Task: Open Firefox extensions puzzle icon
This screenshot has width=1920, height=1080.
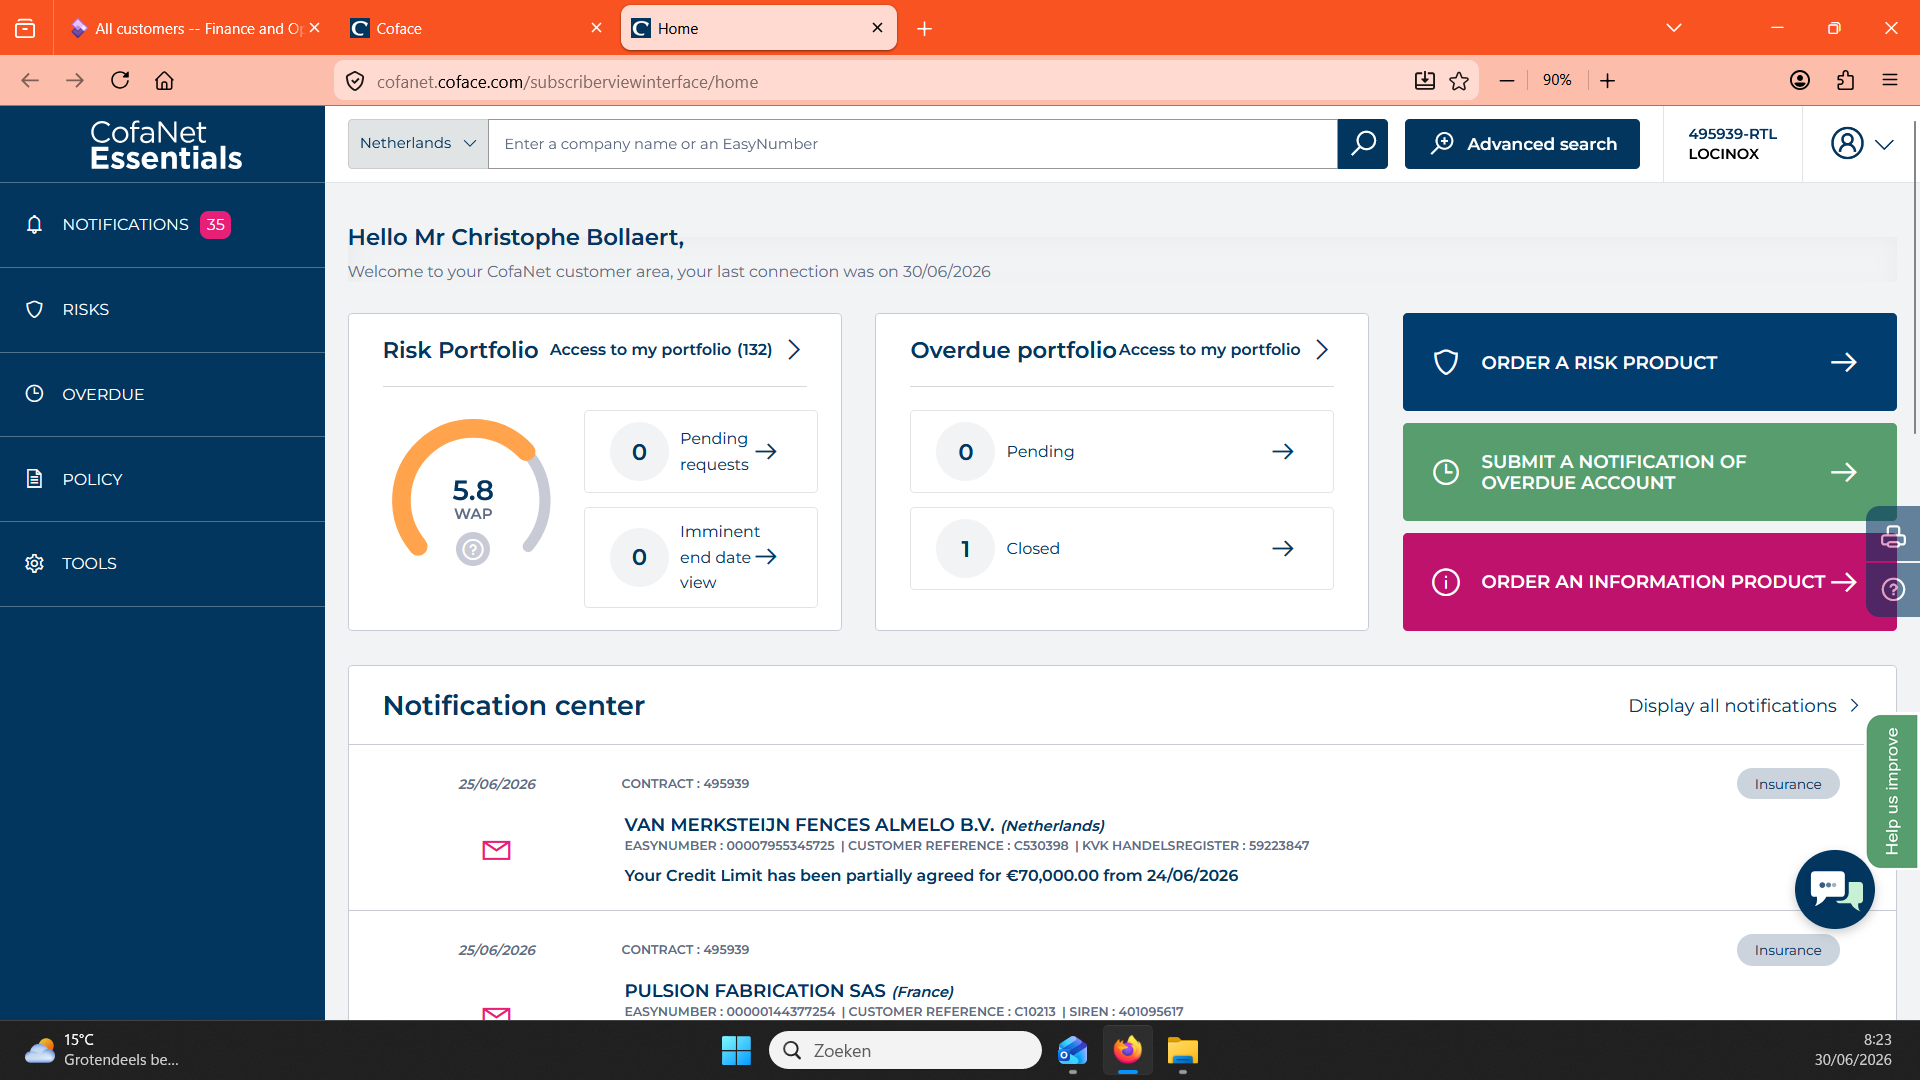Action: tap(1846, 81)
